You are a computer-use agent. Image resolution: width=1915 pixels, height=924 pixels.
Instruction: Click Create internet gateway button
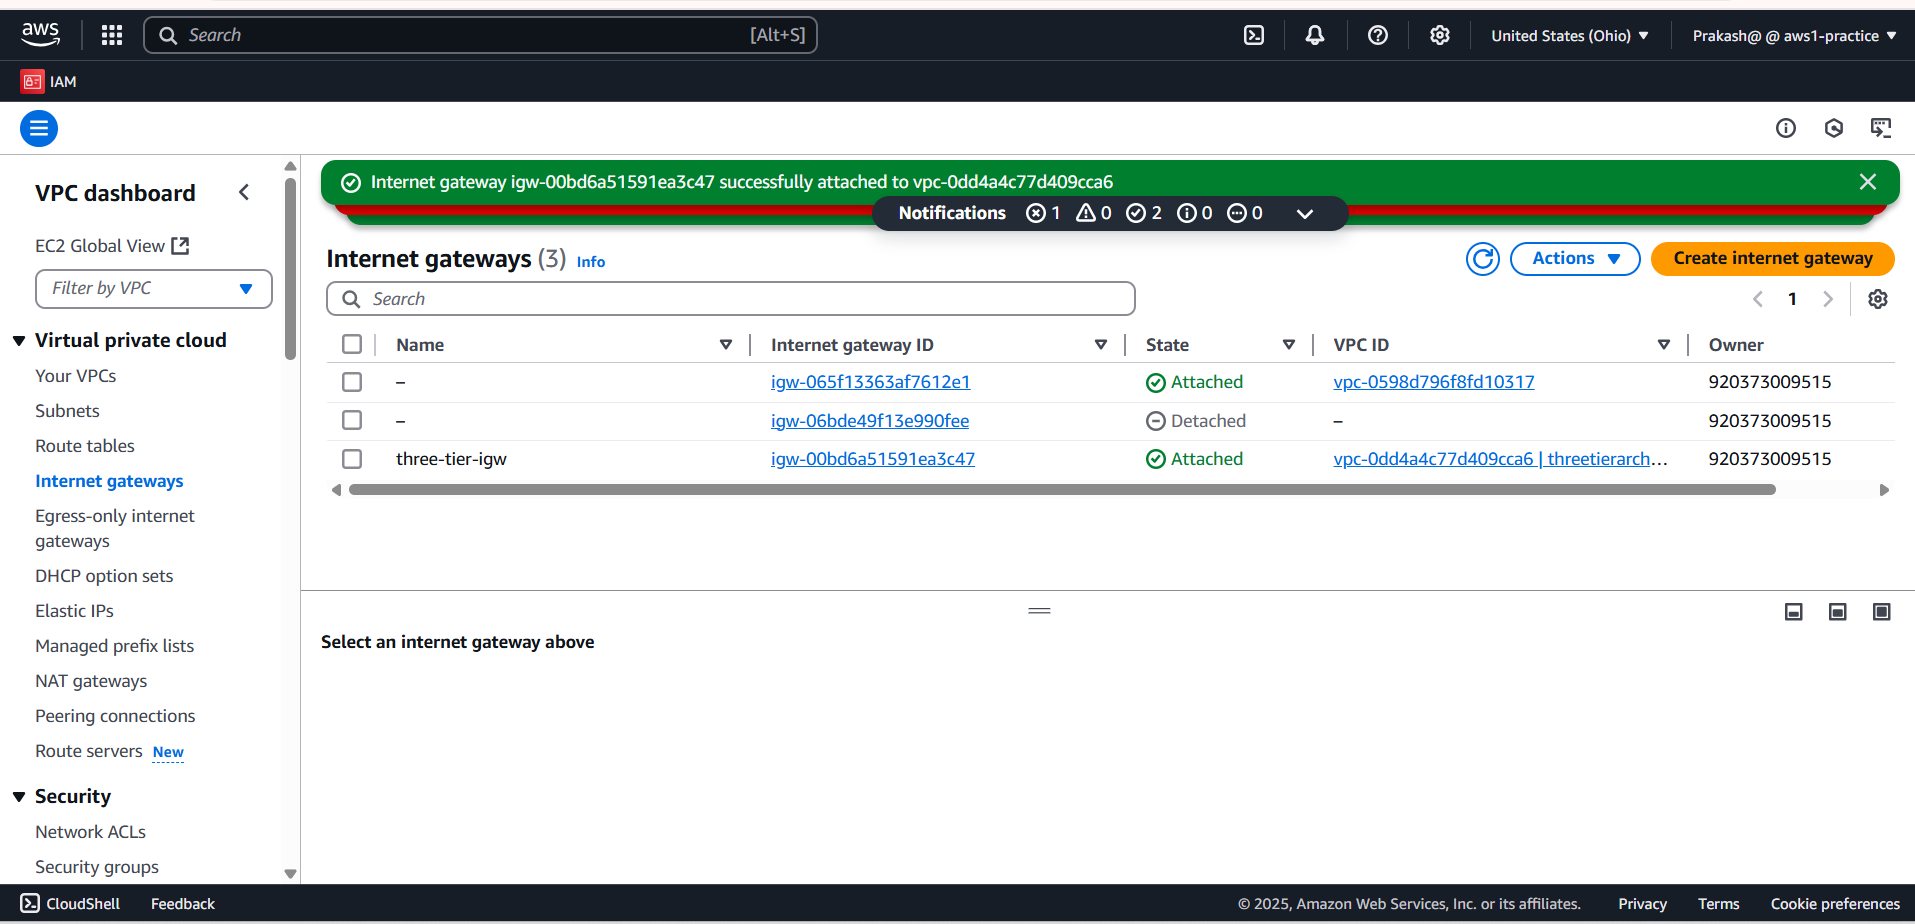(x=1773, y=259)
